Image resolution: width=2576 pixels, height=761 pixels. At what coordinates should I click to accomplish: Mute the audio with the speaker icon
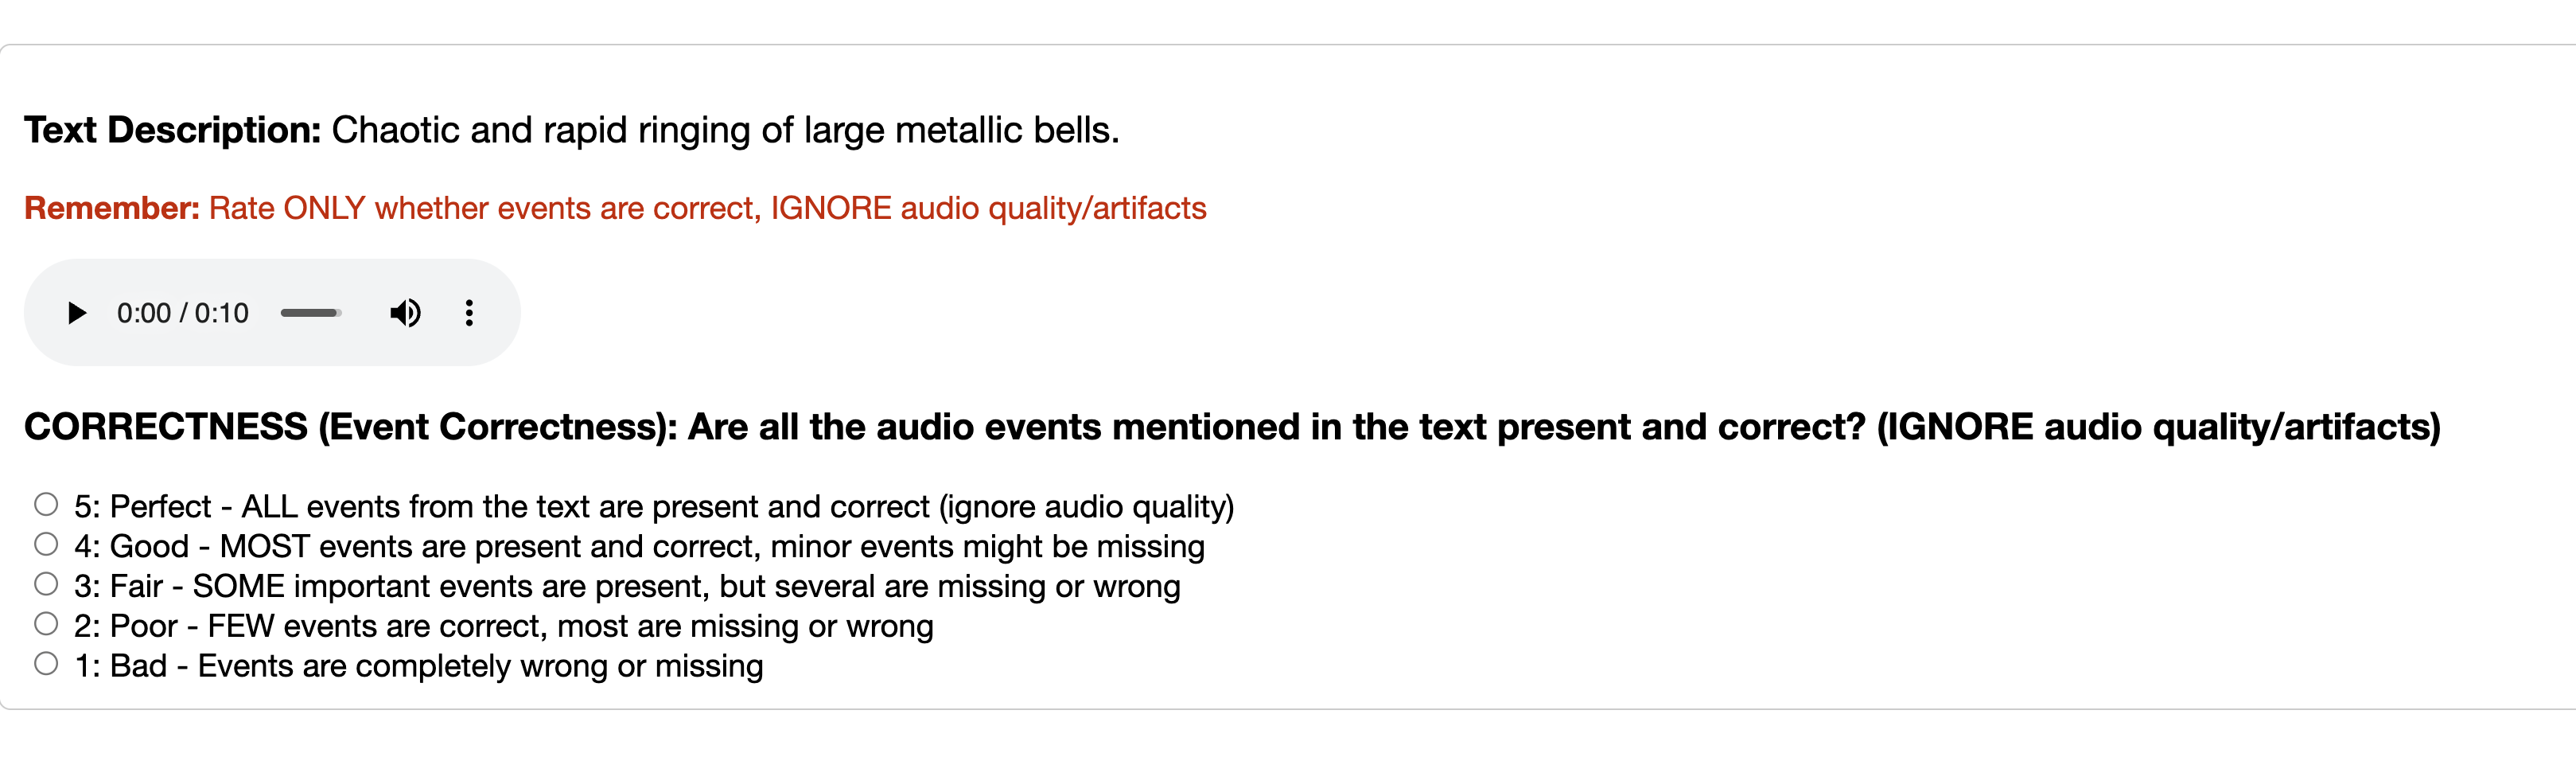[x=405, y=313]
